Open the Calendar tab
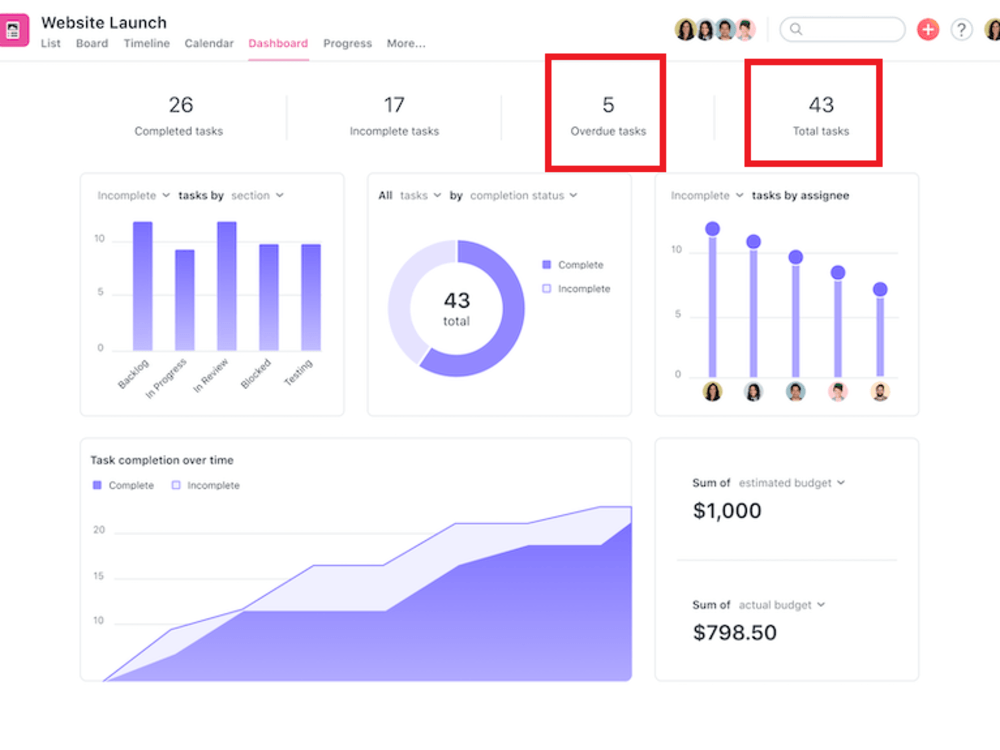This screenshot has width=1000, height=750. click(209, 43)
